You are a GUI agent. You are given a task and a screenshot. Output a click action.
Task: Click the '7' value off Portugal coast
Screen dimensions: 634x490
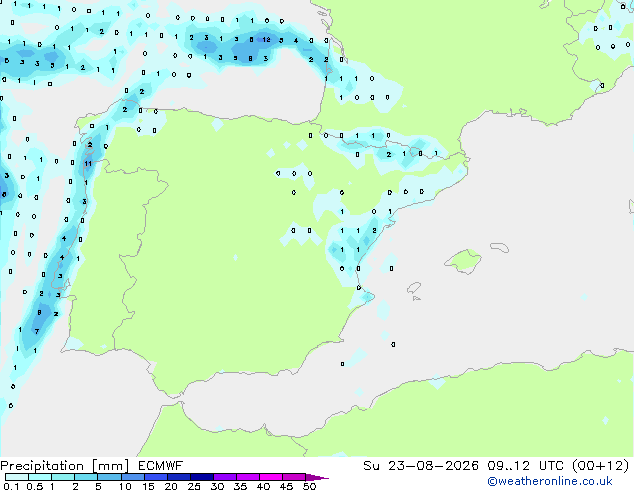(x=37, y=332)
